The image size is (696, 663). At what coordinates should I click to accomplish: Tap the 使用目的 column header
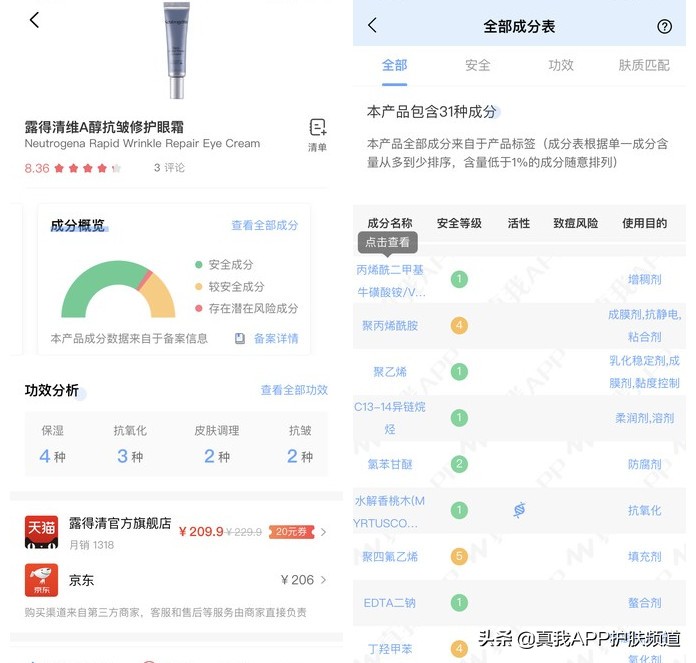tap(645, 223)
